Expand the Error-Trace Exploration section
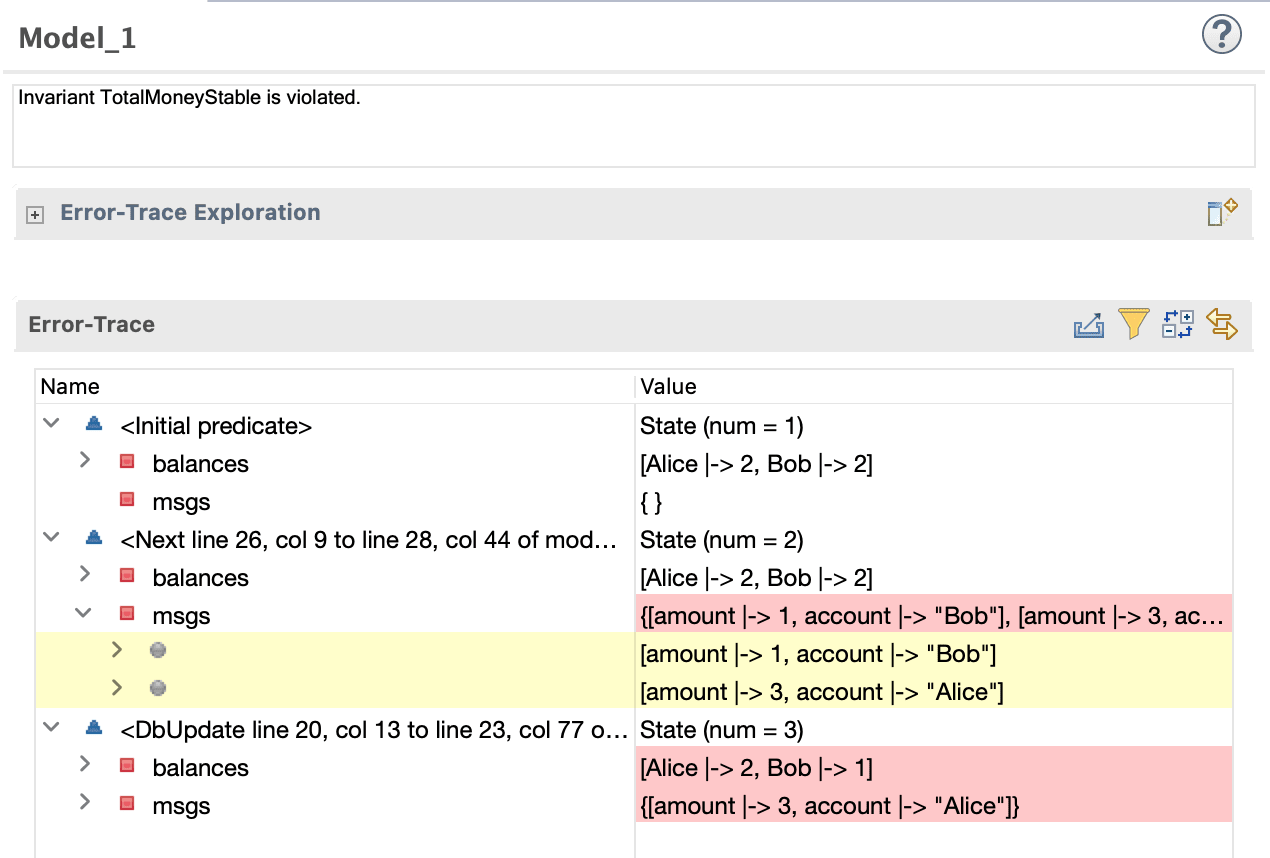The image size is (1270, 858). pyautogui.click(x=35, y=214)
